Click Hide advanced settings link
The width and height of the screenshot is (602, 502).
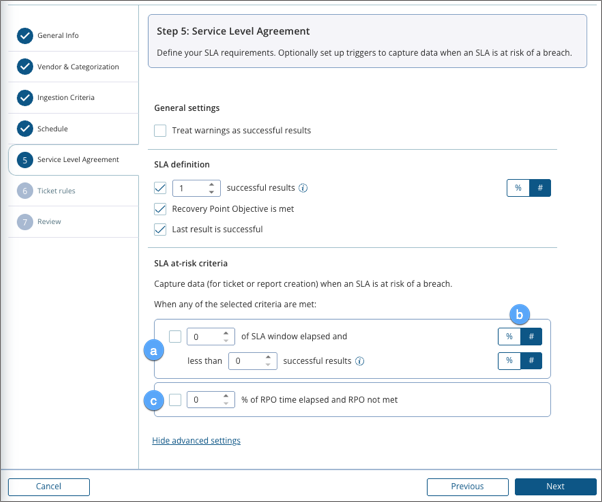click(196, 440)
